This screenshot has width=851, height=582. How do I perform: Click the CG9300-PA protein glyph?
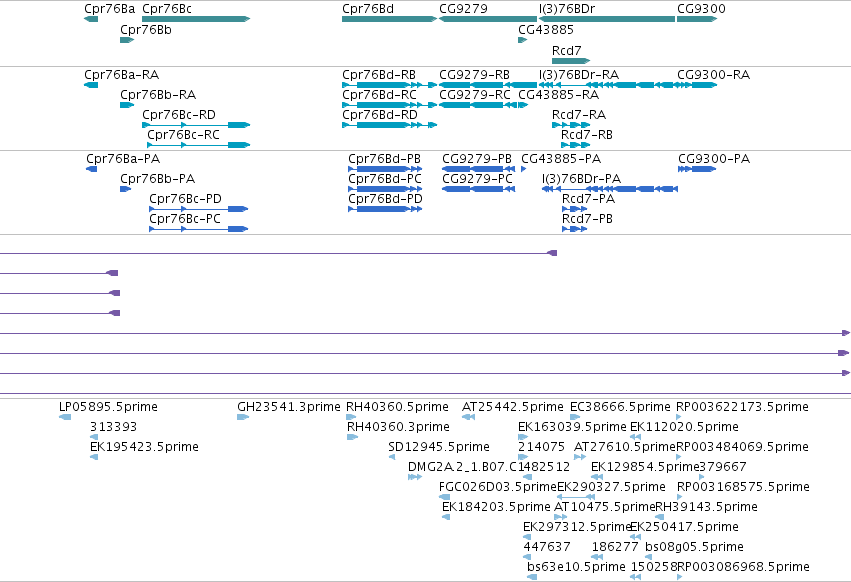[697, 169]
